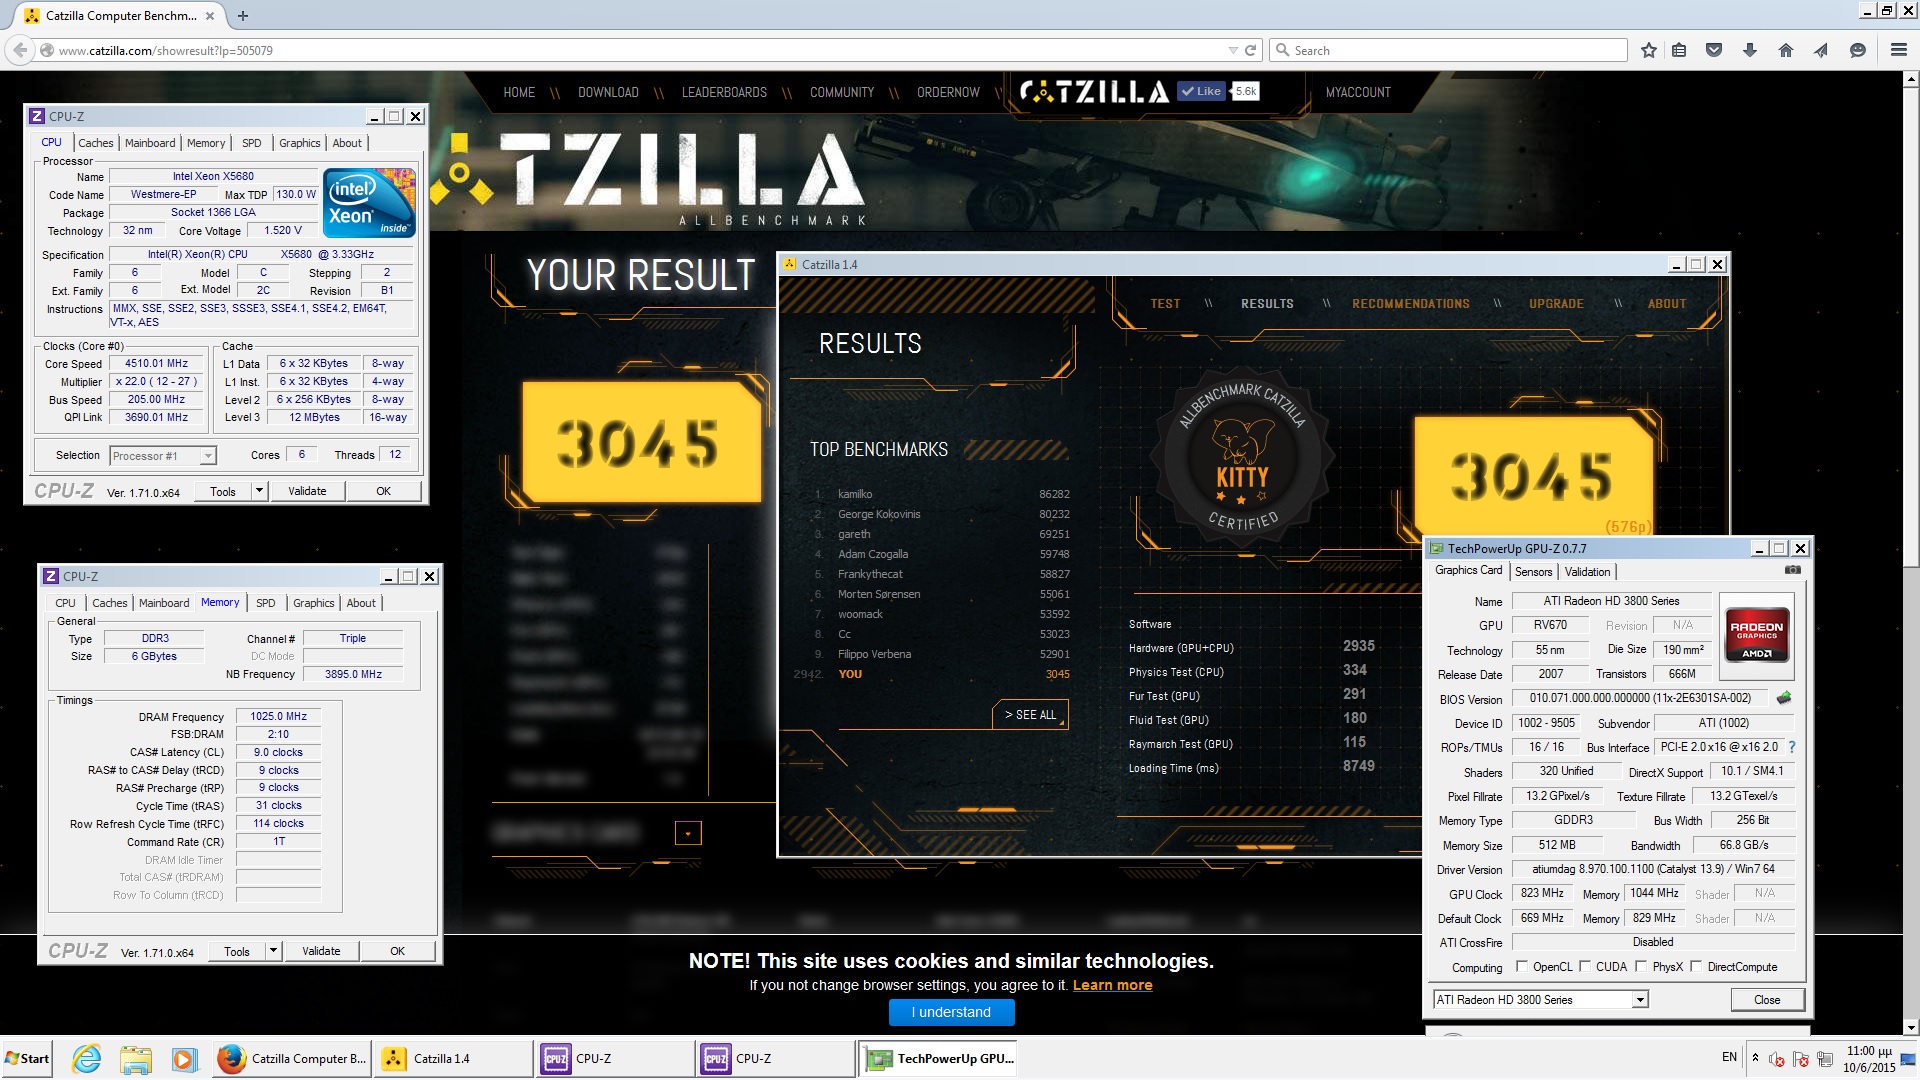1920x1080 pixels.
Task: Open Firefox downloads arrow icon
Action: pyautogui.click(x=1750, y=50)
